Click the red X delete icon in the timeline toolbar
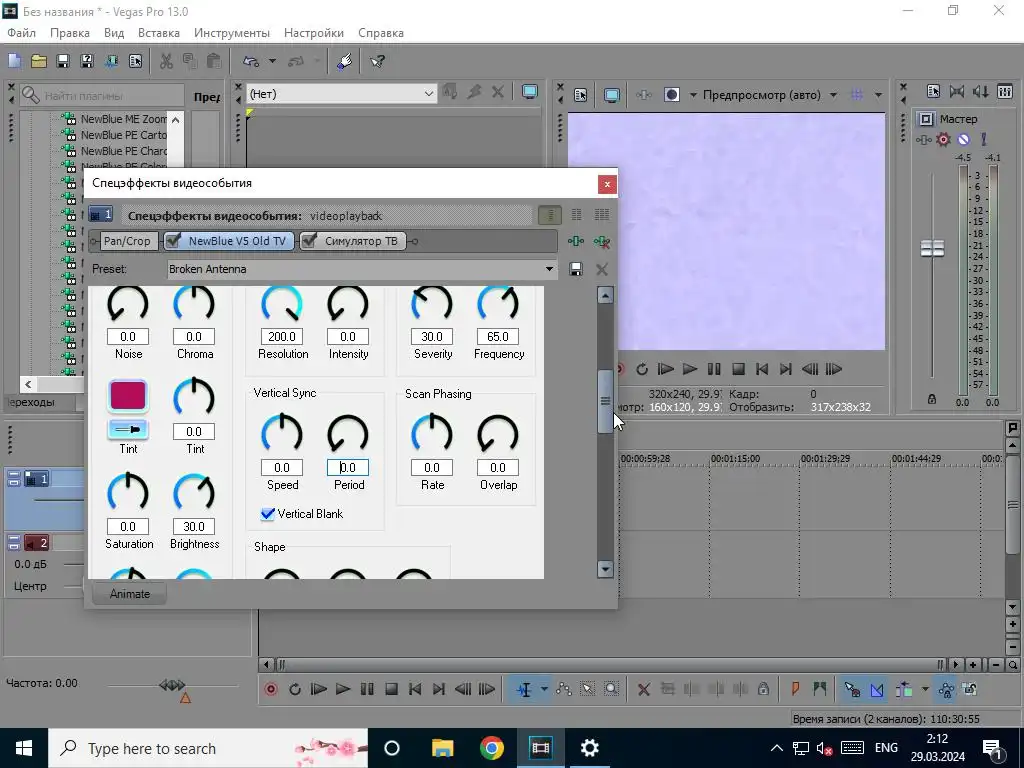Viewport: 1024px width, 768px height. tap(643, 689)
